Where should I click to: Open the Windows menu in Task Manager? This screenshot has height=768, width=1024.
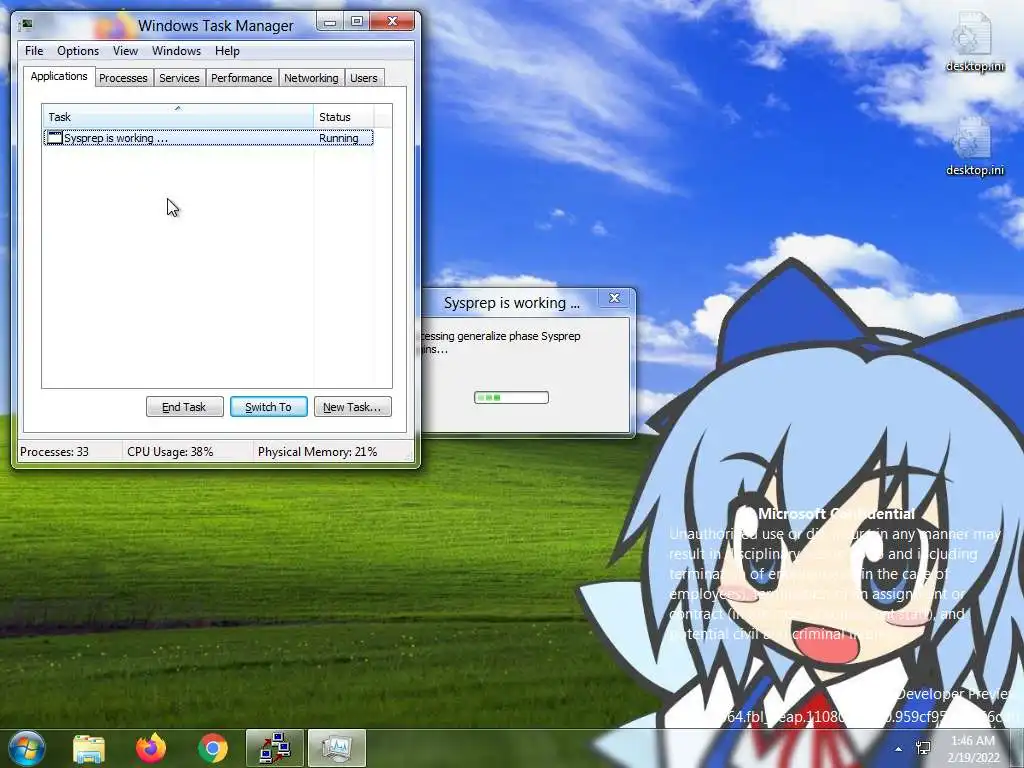(176, 51)
